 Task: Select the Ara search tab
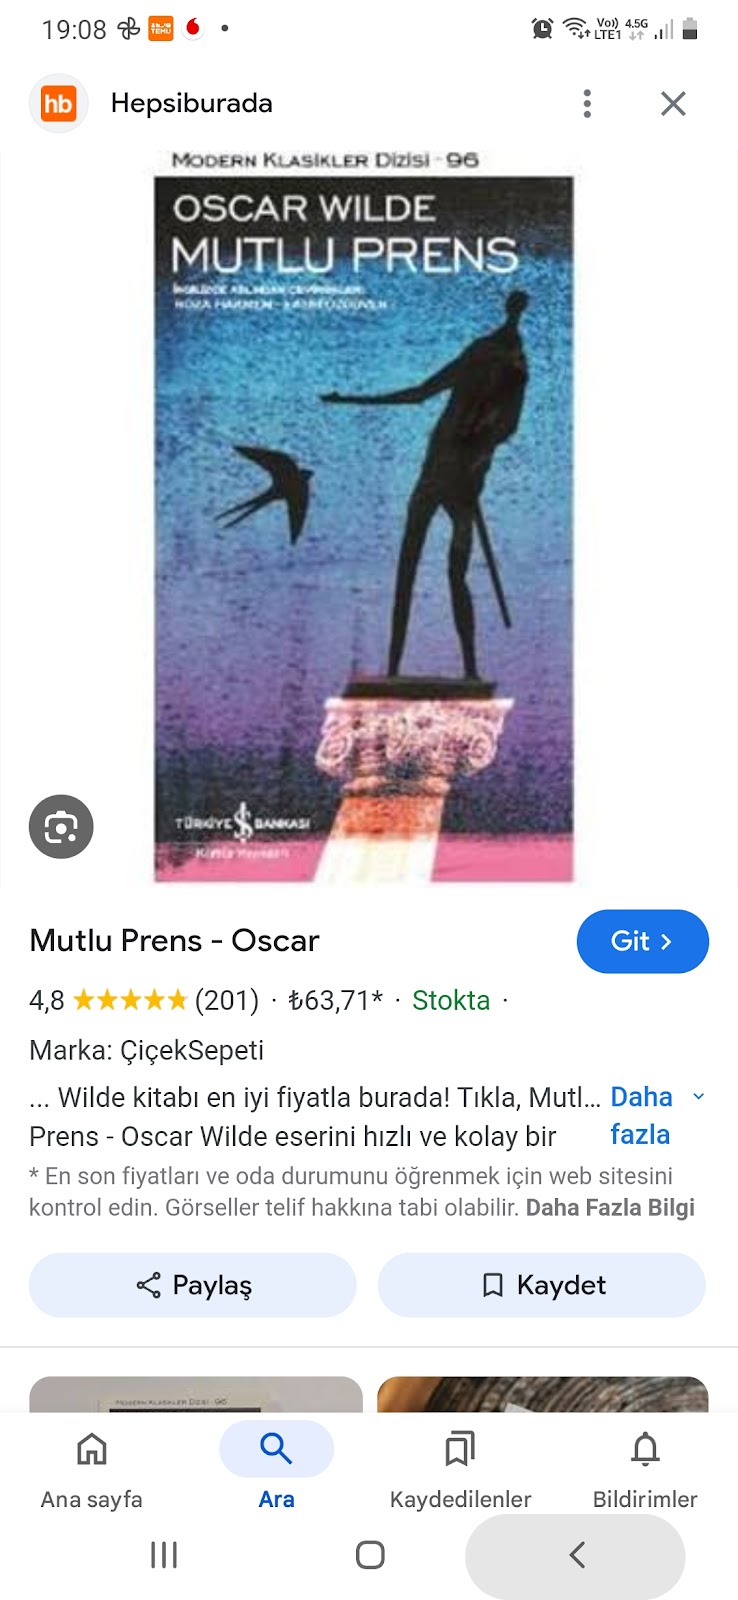(x=276, y=1468)
